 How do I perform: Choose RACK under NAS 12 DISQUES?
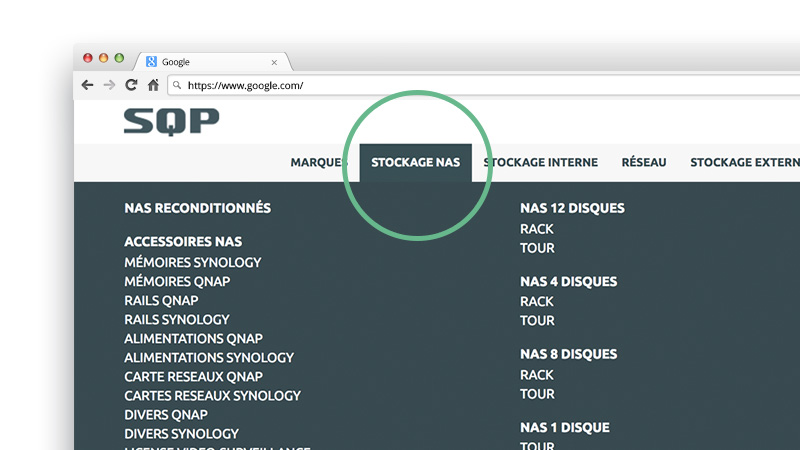(x=537, y=229)
